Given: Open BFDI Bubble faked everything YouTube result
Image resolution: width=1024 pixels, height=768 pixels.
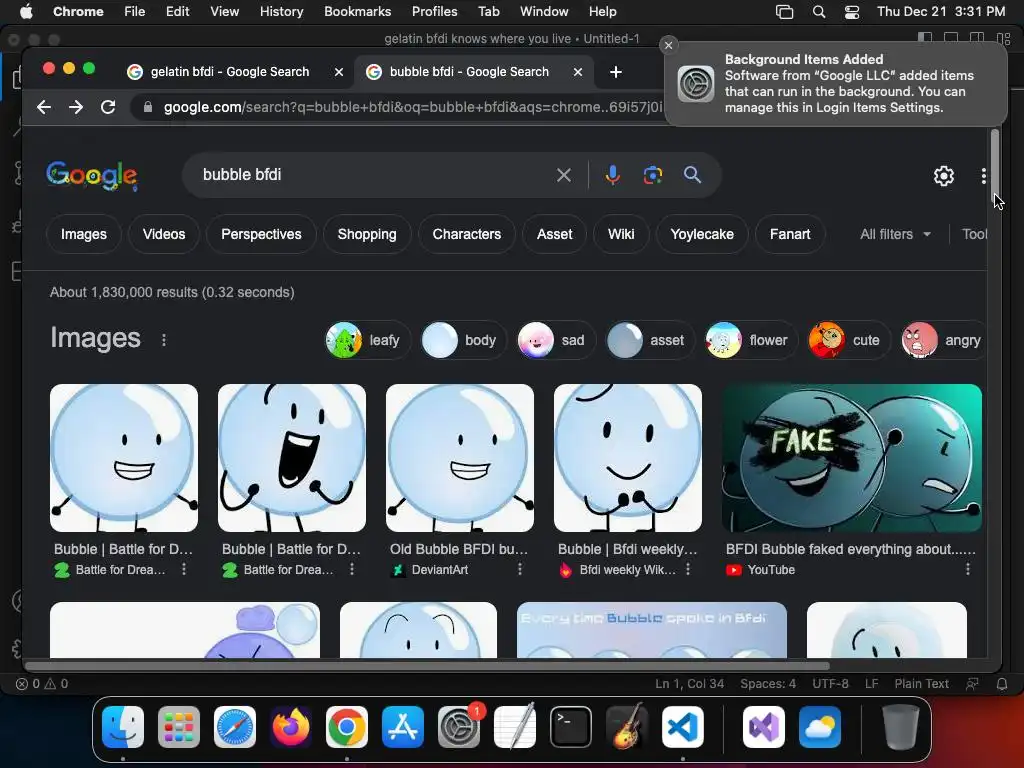Looking at the screenshot, I should click(852, 458).
